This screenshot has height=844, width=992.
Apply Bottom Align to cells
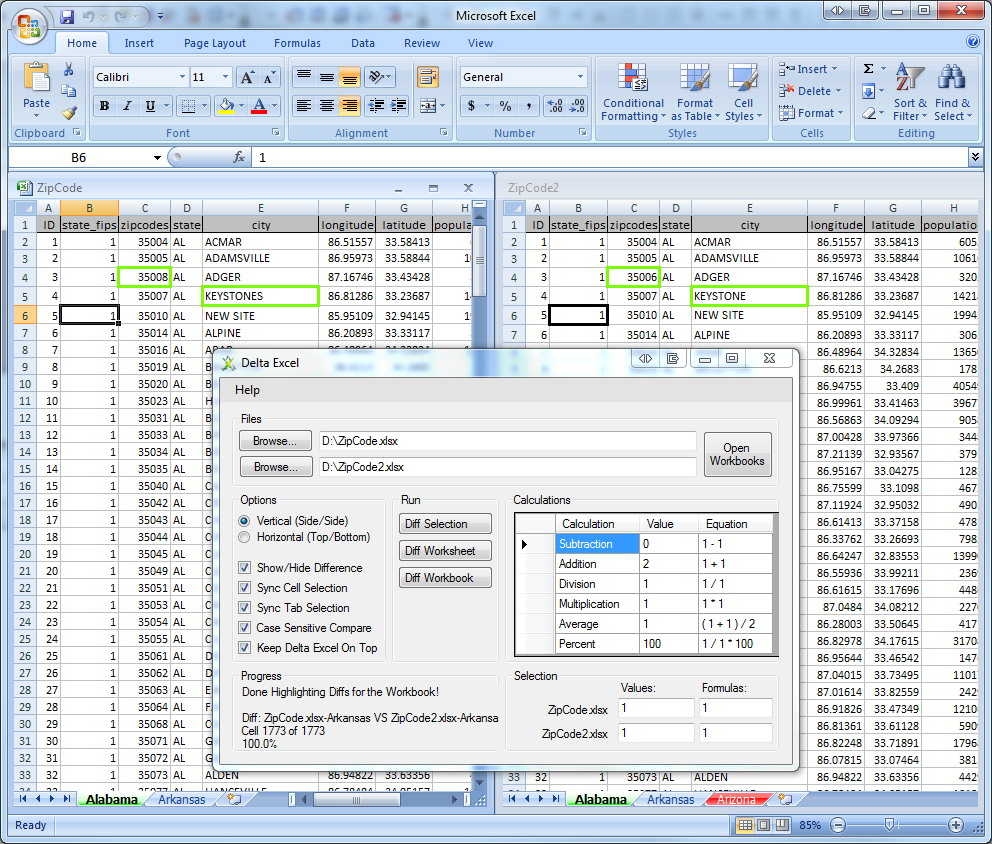(349, 77)
